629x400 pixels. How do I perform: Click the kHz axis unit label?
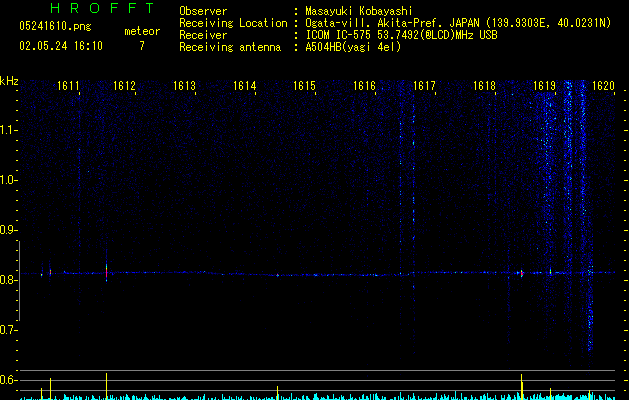(x=9, y=81)
